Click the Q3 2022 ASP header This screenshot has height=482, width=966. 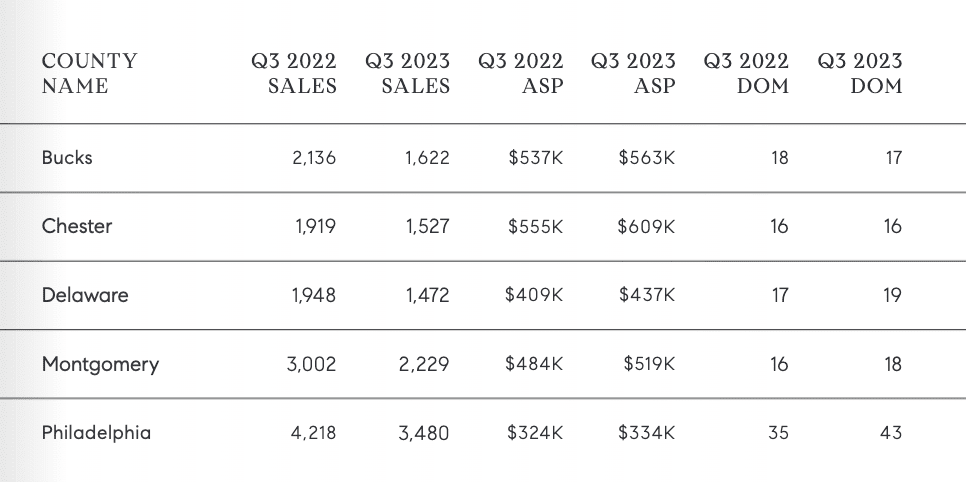[521, 73]
